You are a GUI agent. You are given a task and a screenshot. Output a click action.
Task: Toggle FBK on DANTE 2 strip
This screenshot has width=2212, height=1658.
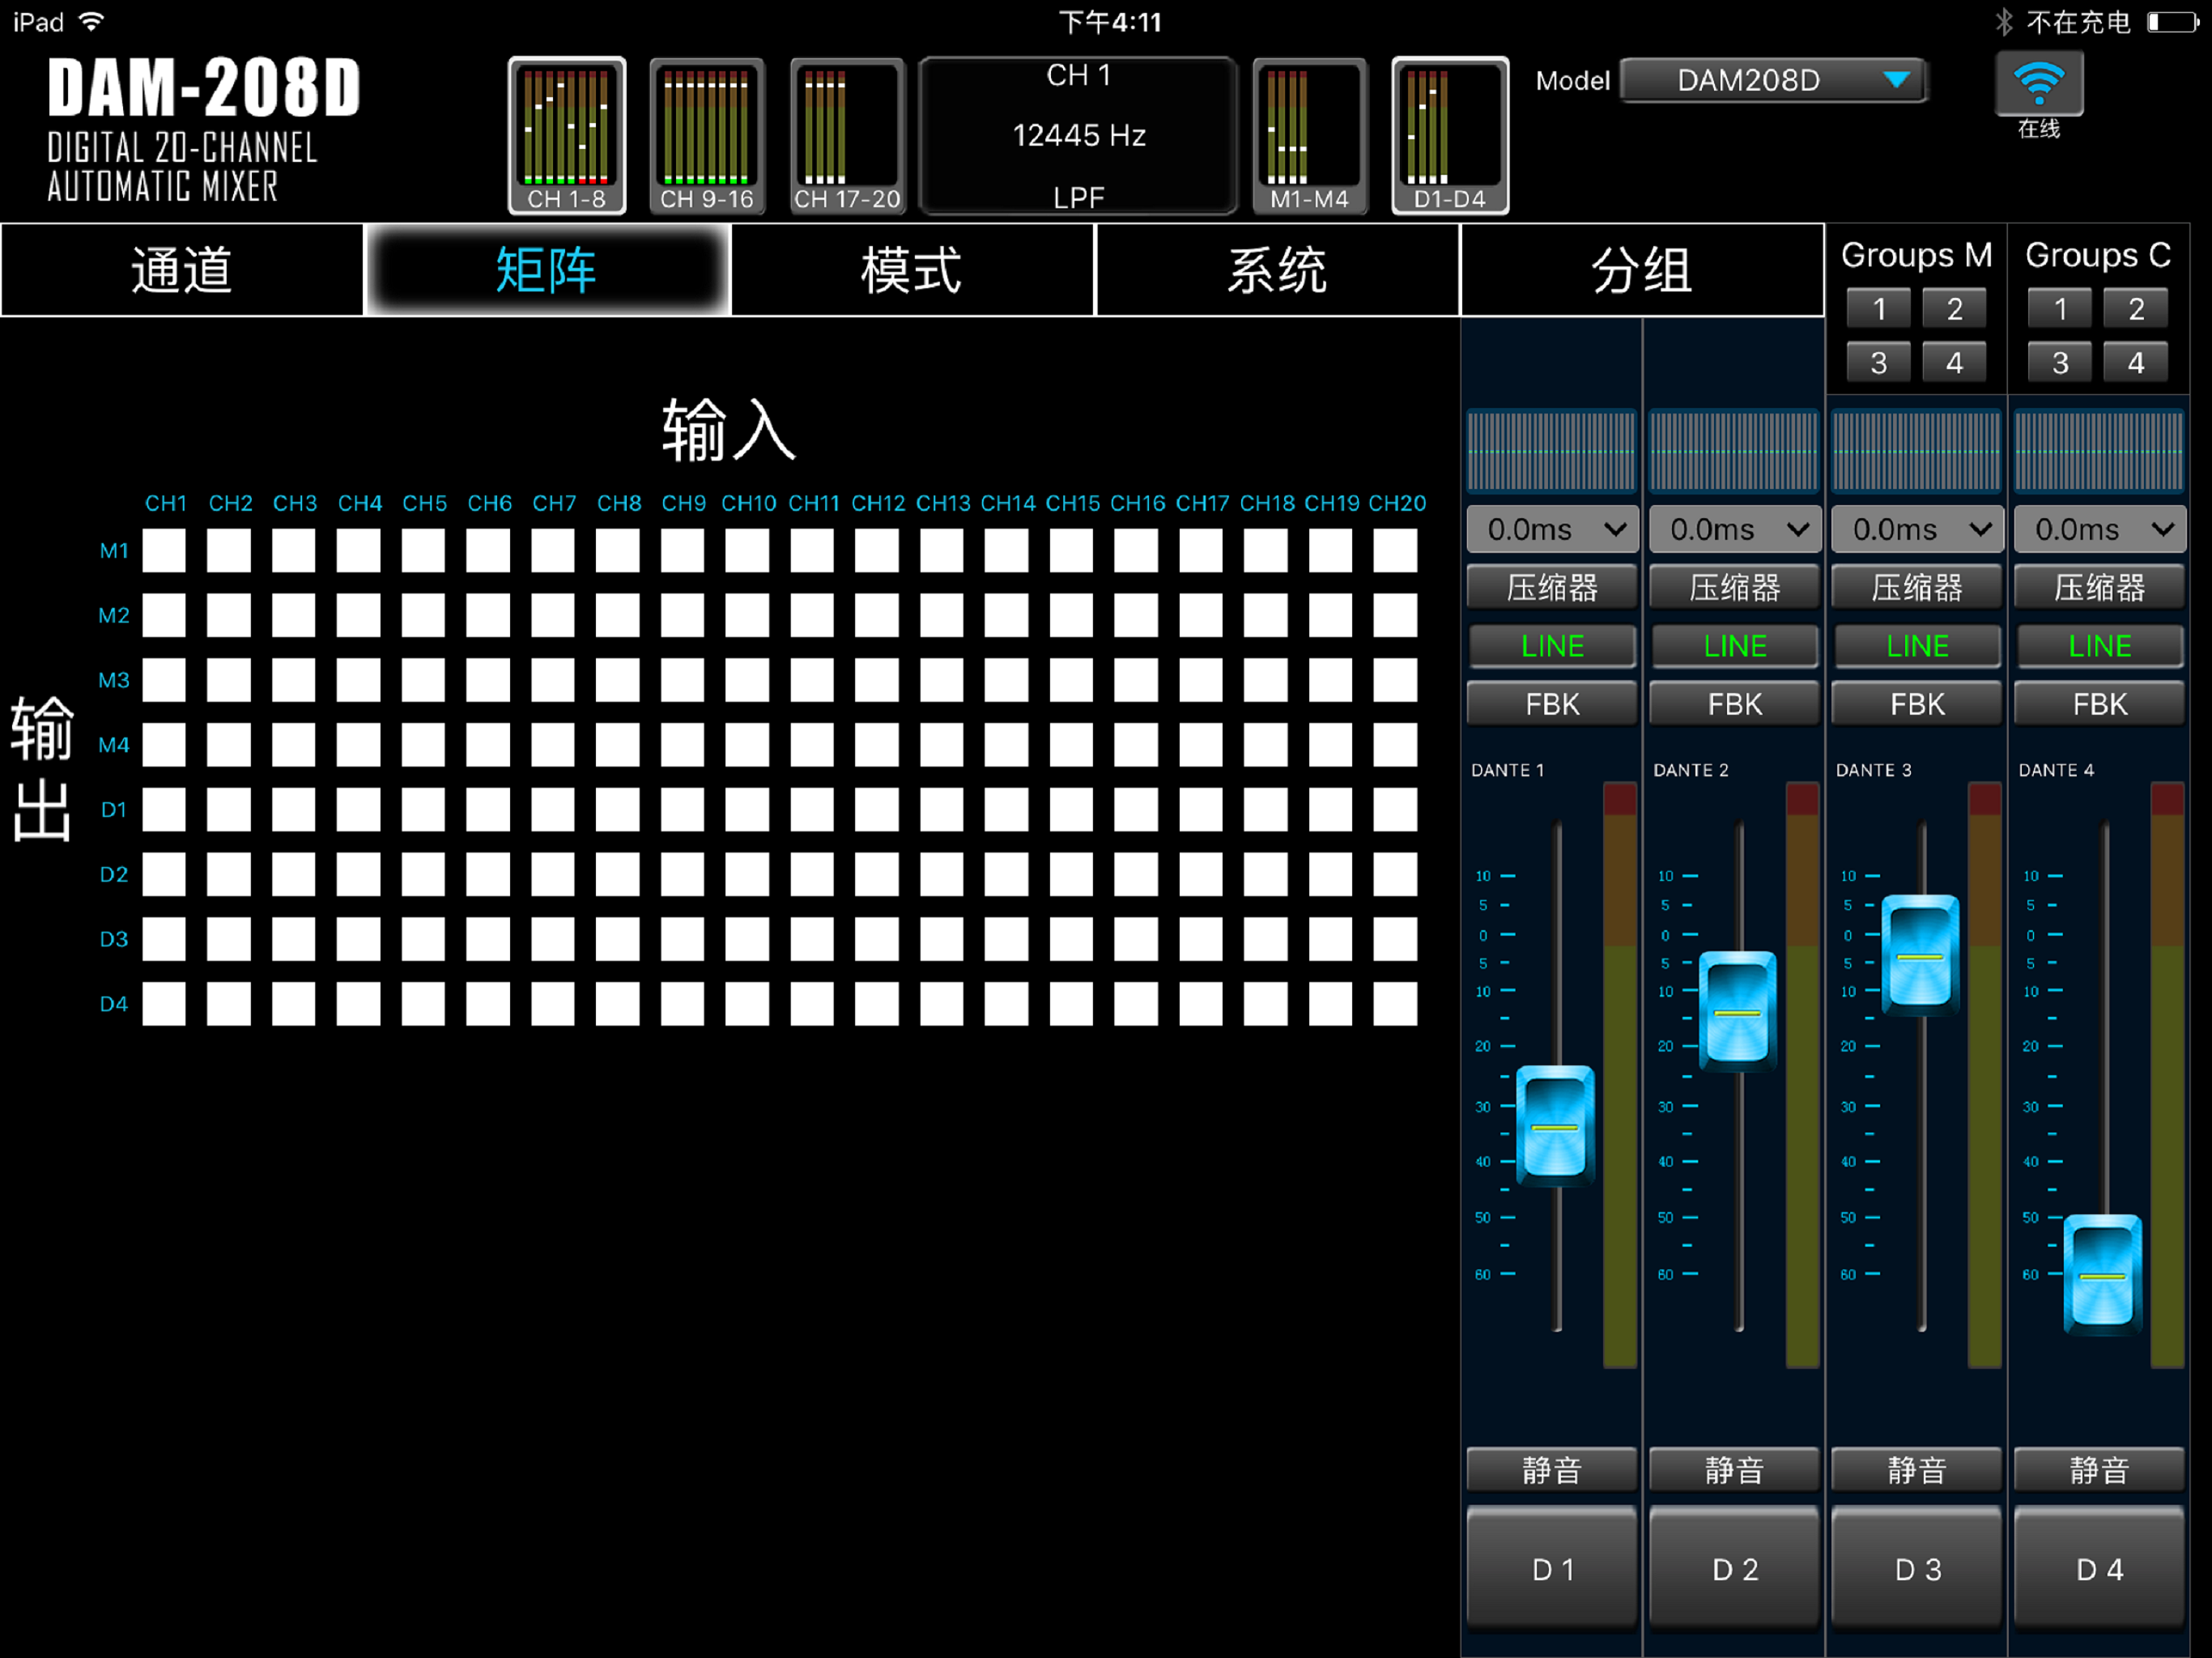pyautogui.click(x=1735, y=704)
